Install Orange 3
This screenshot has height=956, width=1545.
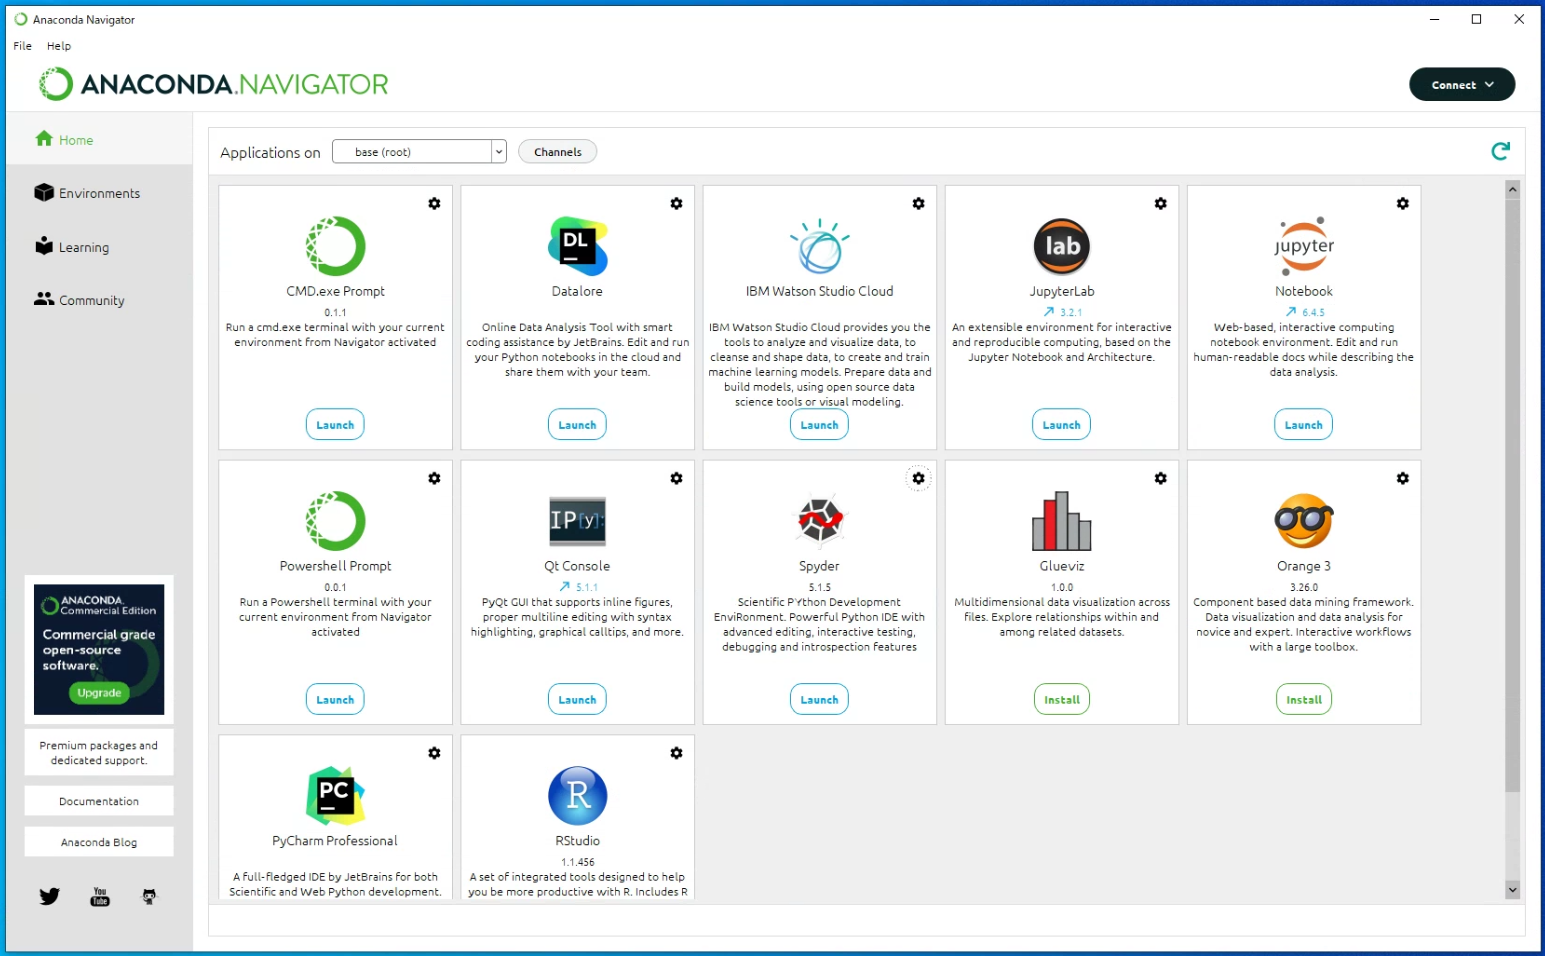click(x=1304, y=700)
